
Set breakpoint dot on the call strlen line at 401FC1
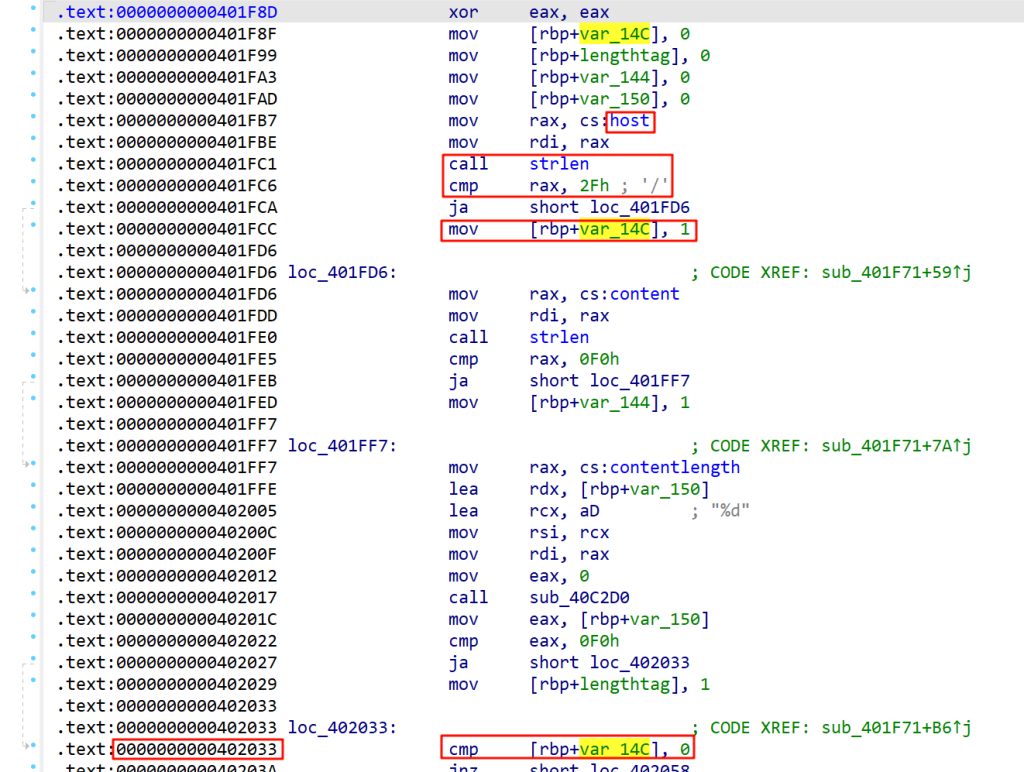click(34, 164)
